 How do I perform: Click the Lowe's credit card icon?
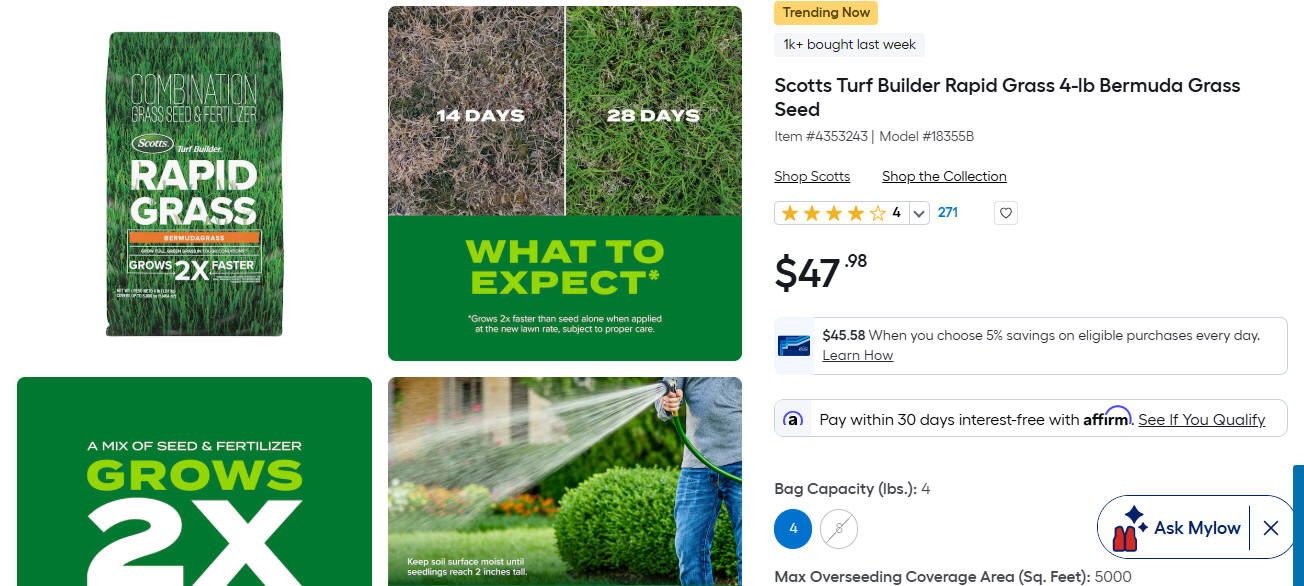pyautogui.click(x=794, y=346)
